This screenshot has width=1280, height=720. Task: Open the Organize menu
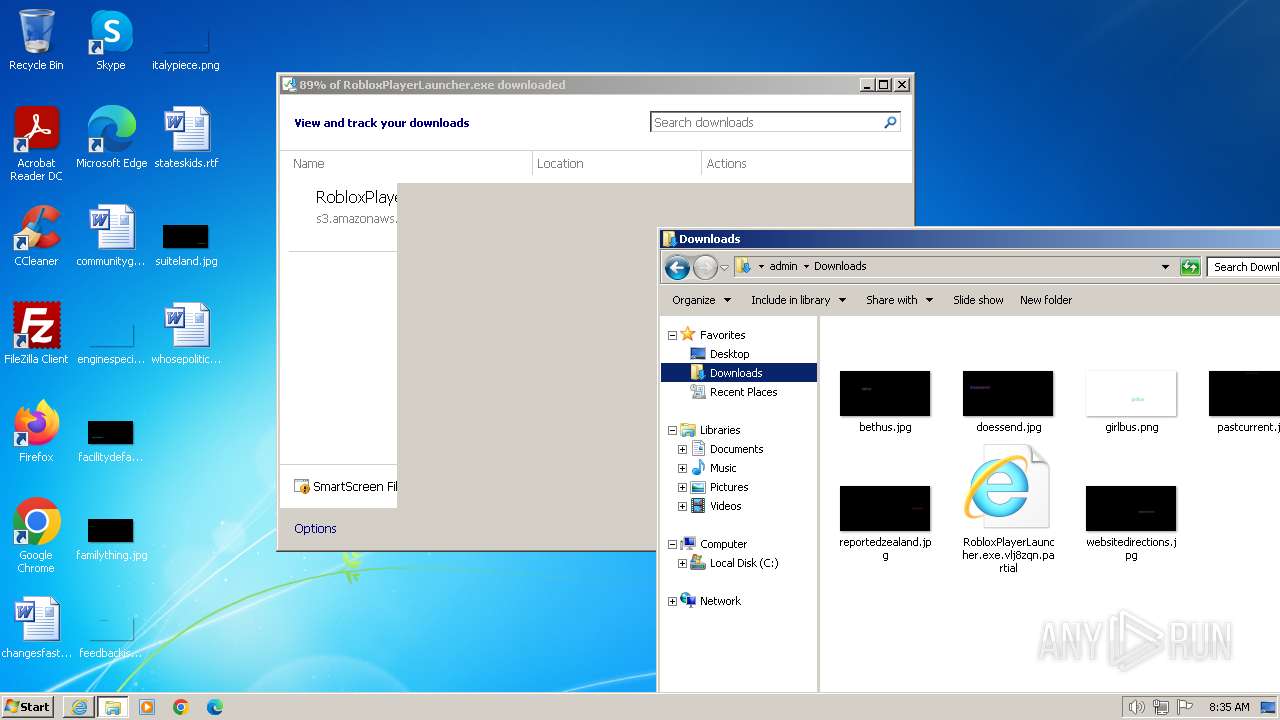(x=701, y=300)
